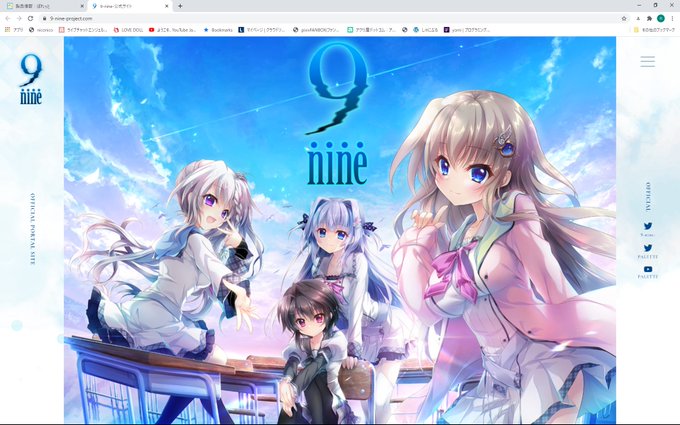
Task: Focus the address bar showing 9-nine-project.com
Action: (x=334, y=19)
